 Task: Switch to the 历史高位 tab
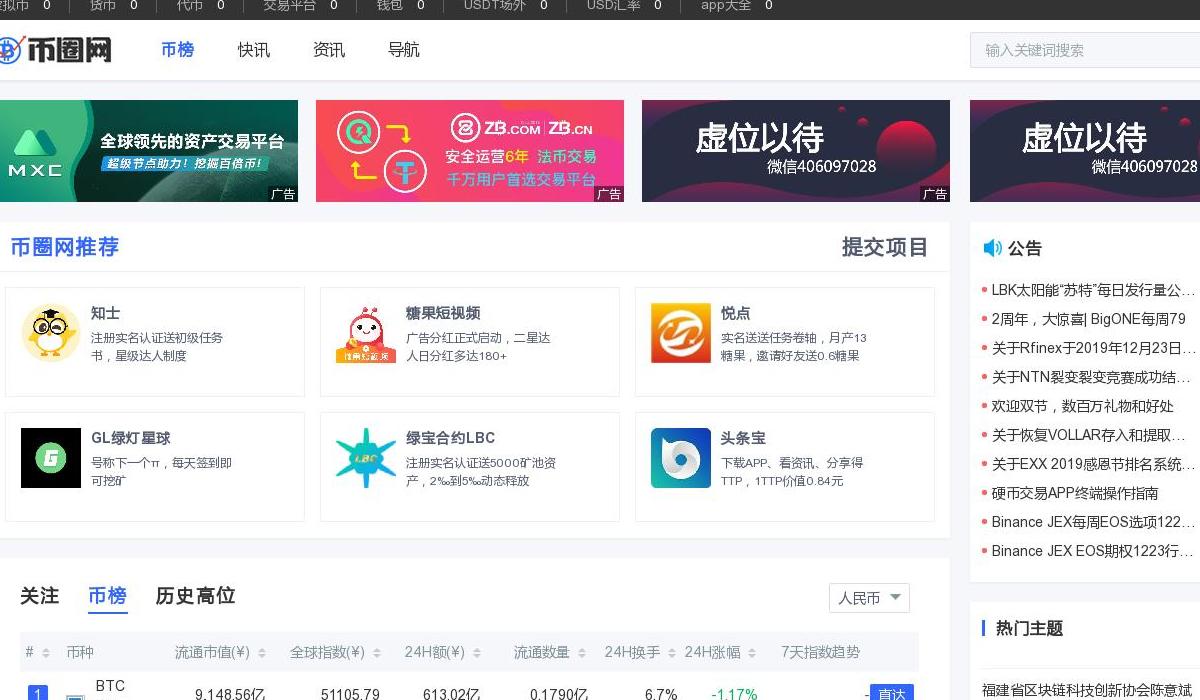195,596
